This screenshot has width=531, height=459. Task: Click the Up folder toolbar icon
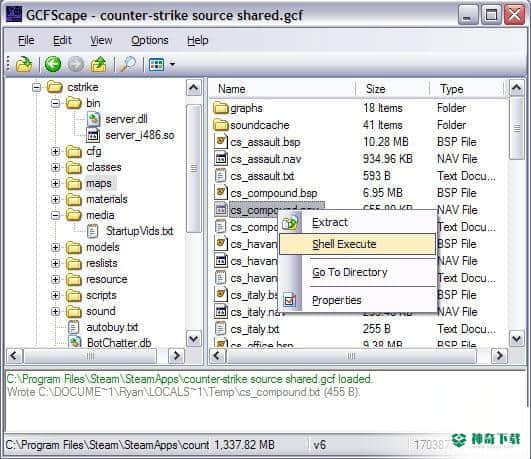pyautogui.click(x=98, y=64)
